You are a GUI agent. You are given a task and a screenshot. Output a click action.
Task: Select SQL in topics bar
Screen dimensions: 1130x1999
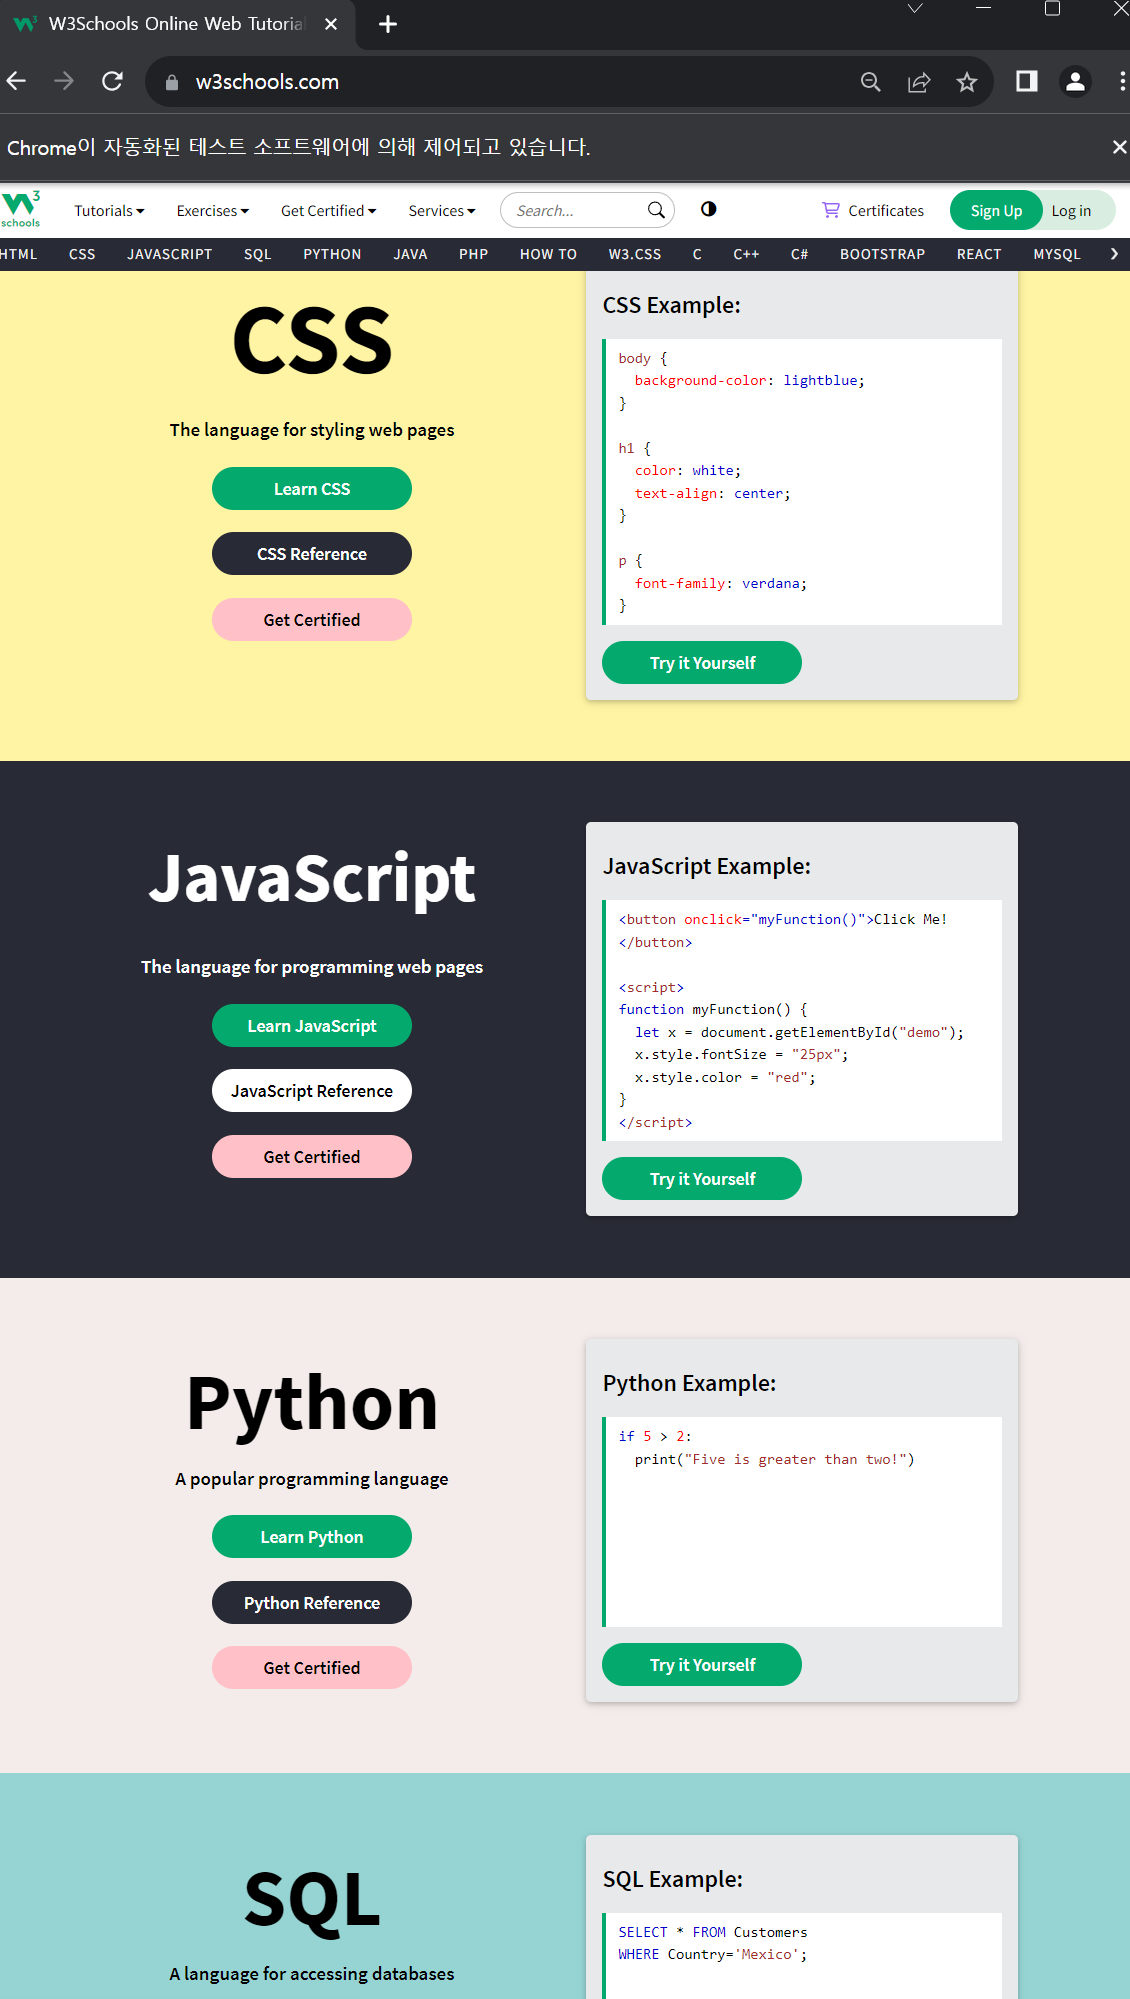257,254
